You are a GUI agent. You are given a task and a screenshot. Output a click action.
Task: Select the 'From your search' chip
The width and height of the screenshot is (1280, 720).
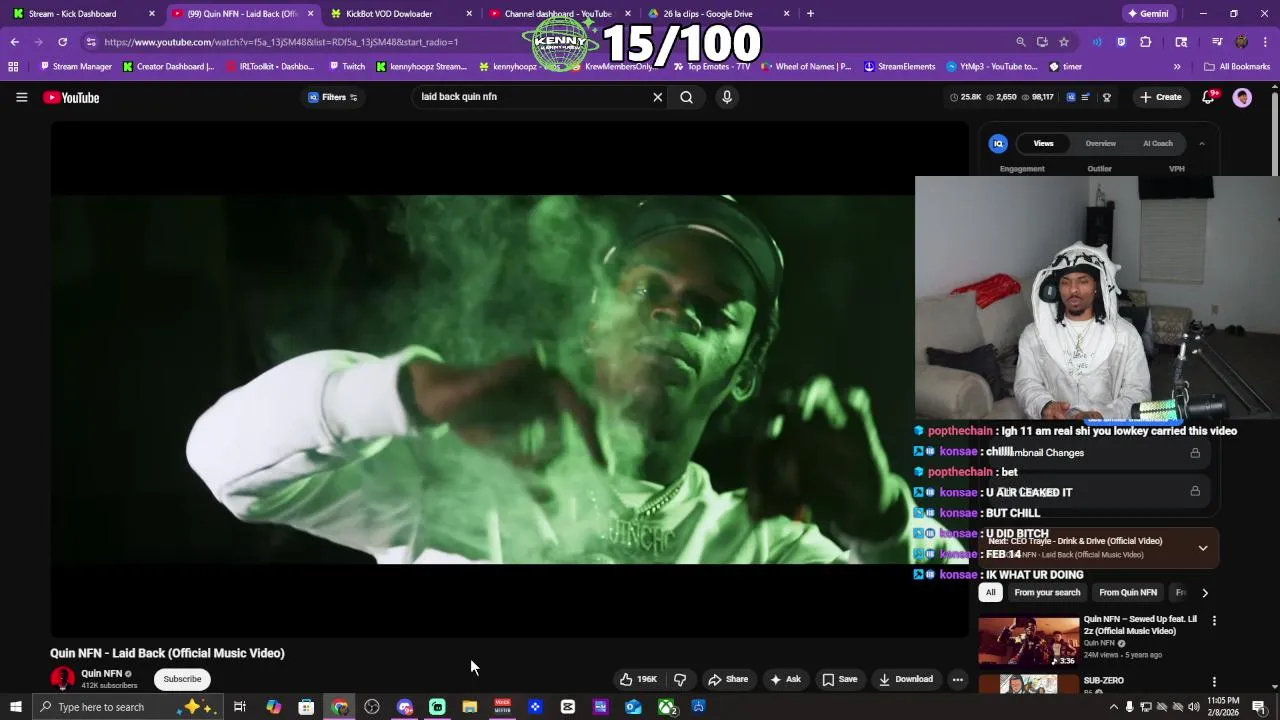(x=1047, y=592)
